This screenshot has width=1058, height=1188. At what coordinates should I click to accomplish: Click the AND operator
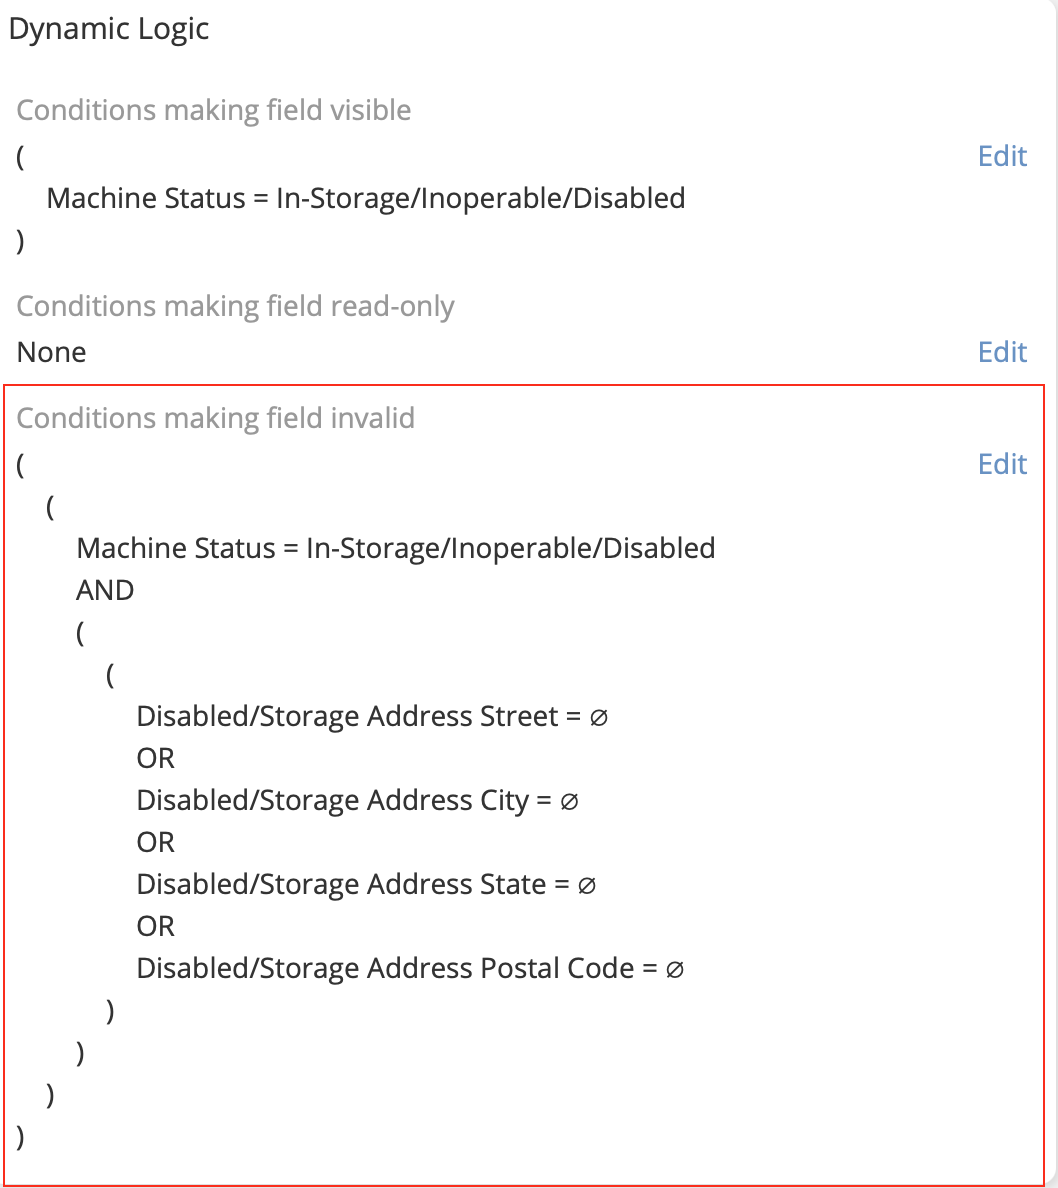[x=105, y=590]
